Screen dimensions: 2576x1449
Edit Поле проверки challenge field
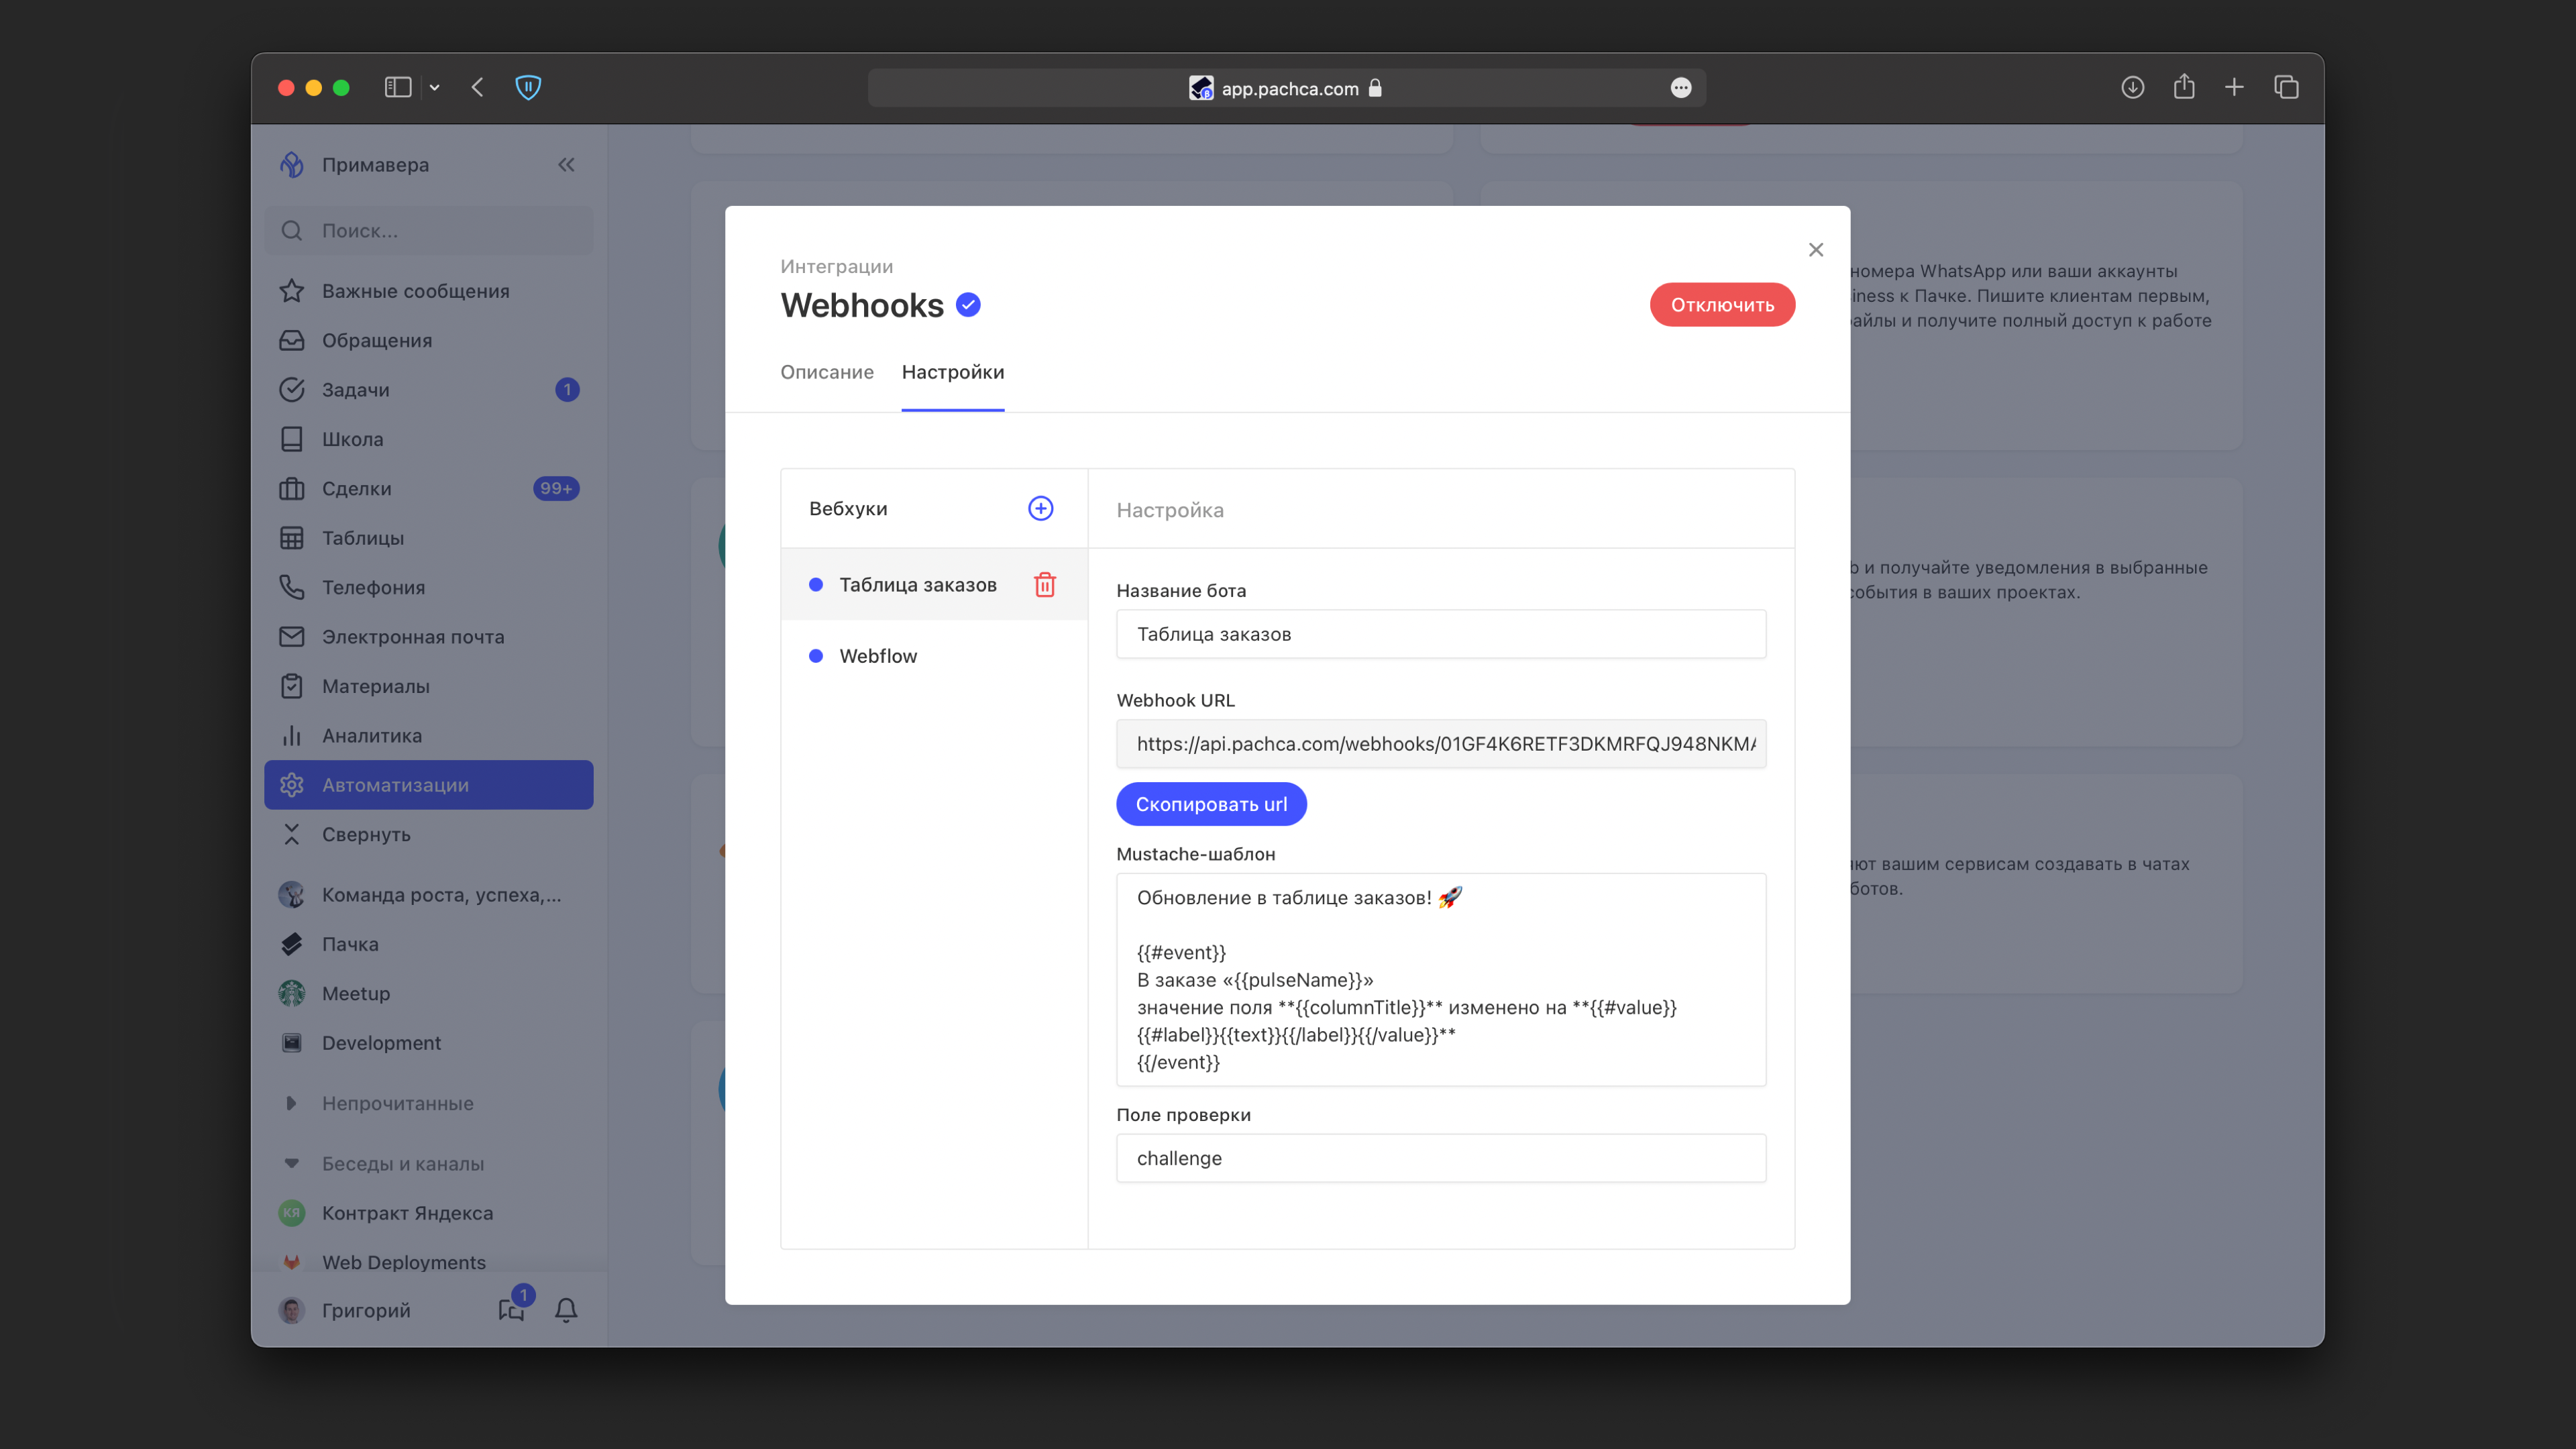(1440, 1158)
